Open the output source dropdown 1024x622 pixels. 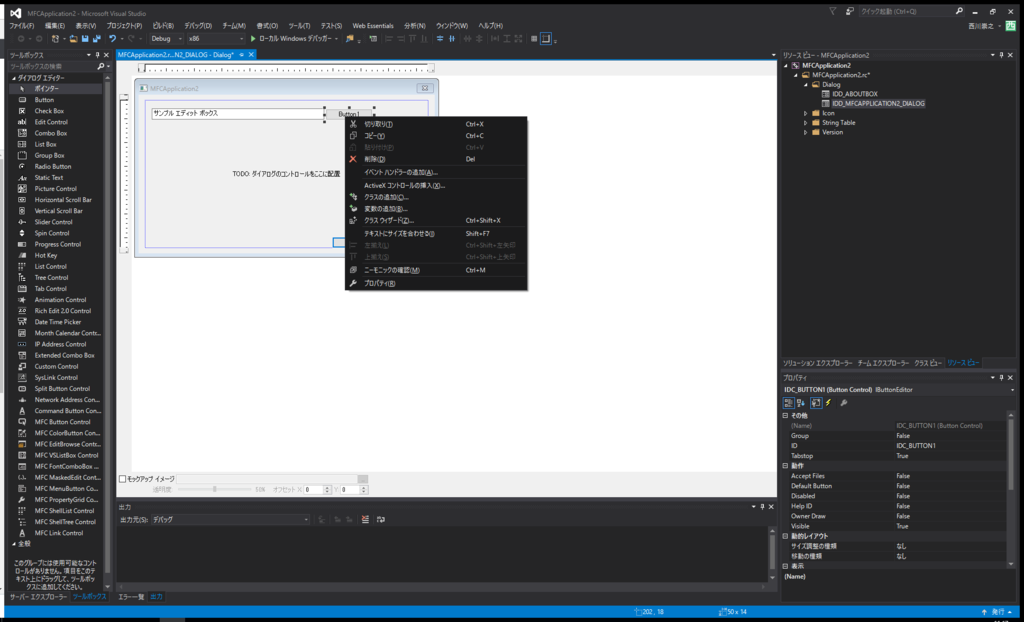[x=231, y=519]
